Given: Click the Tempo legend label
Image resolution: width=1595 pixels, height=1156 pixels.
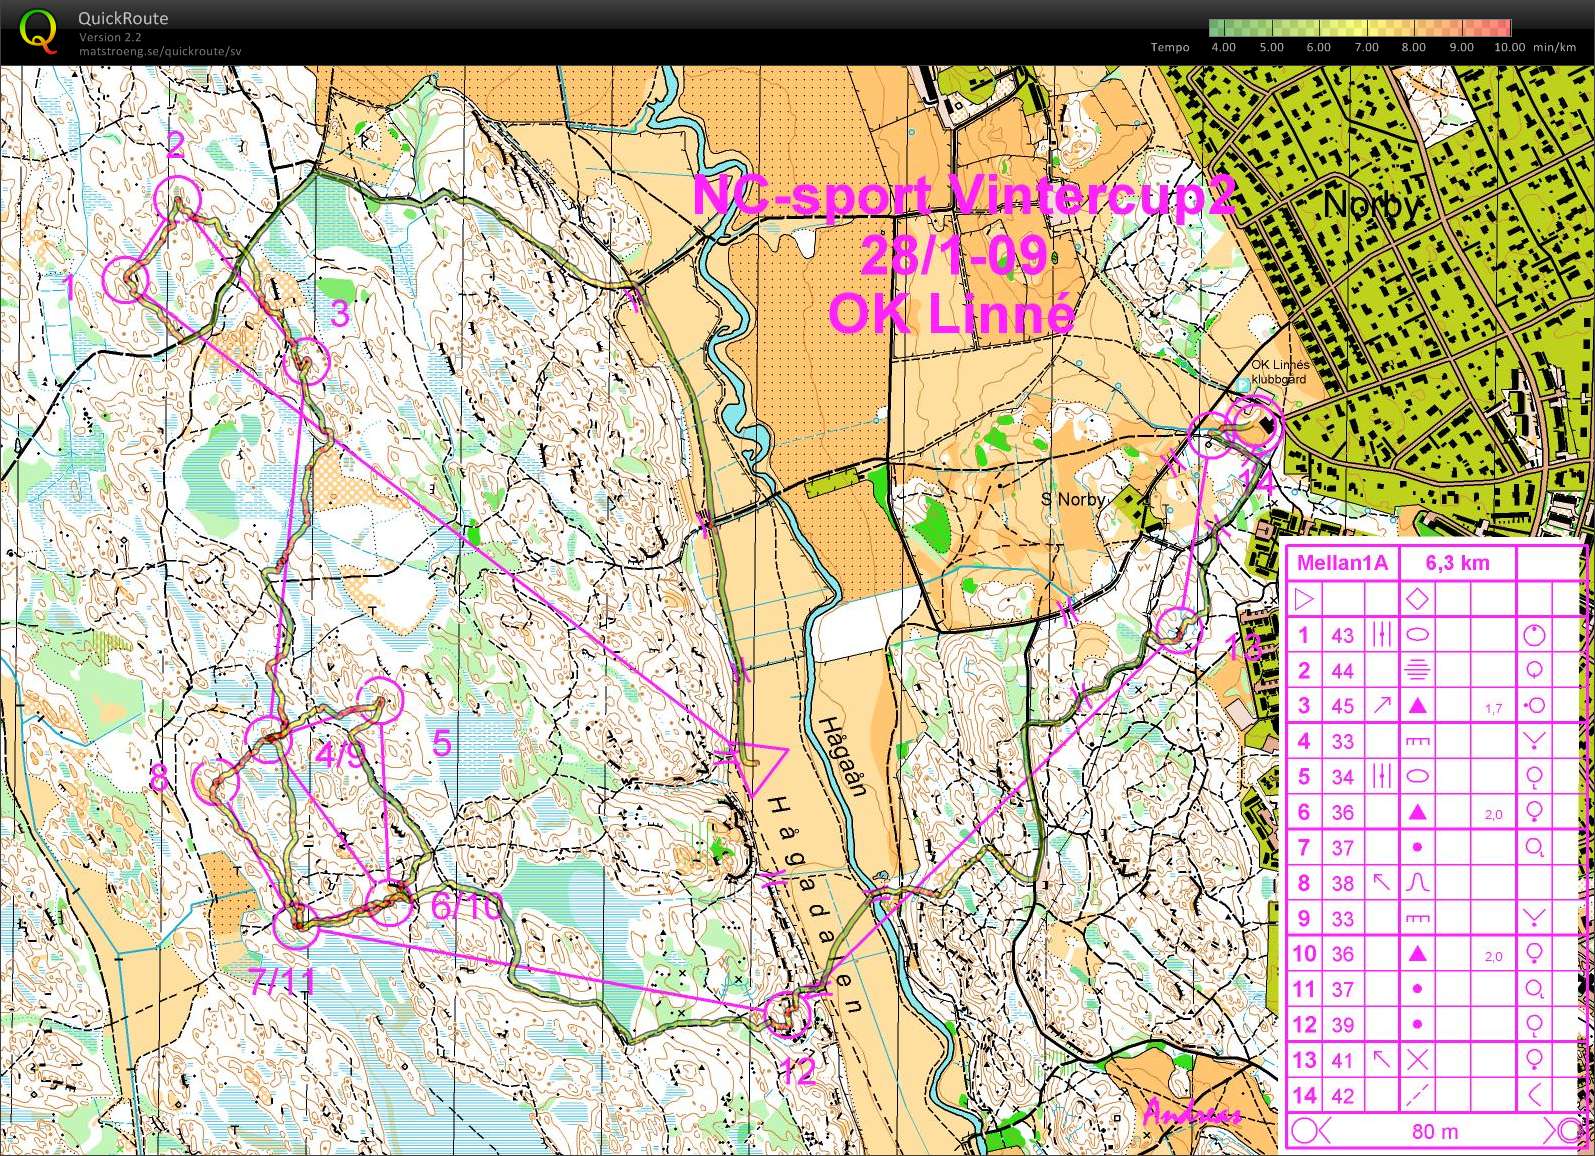Looking at the screenshot, I should [1170, 47].
